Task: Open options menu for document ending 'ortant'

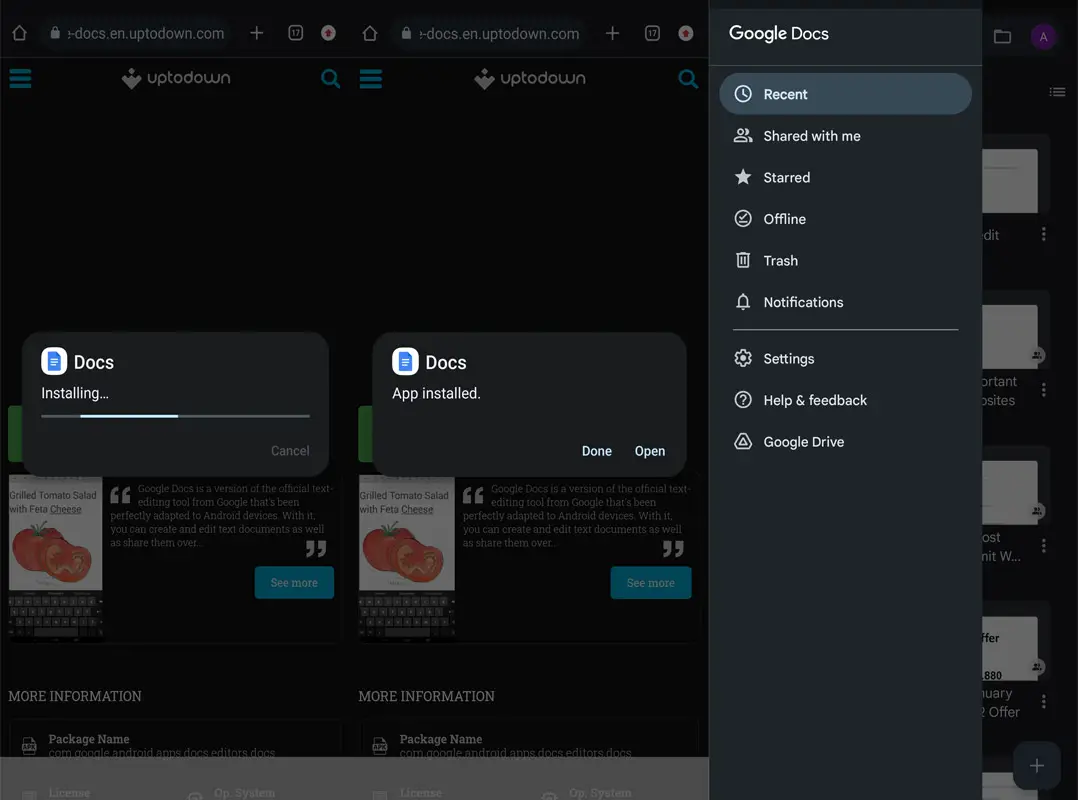Action: (1044, 390)
